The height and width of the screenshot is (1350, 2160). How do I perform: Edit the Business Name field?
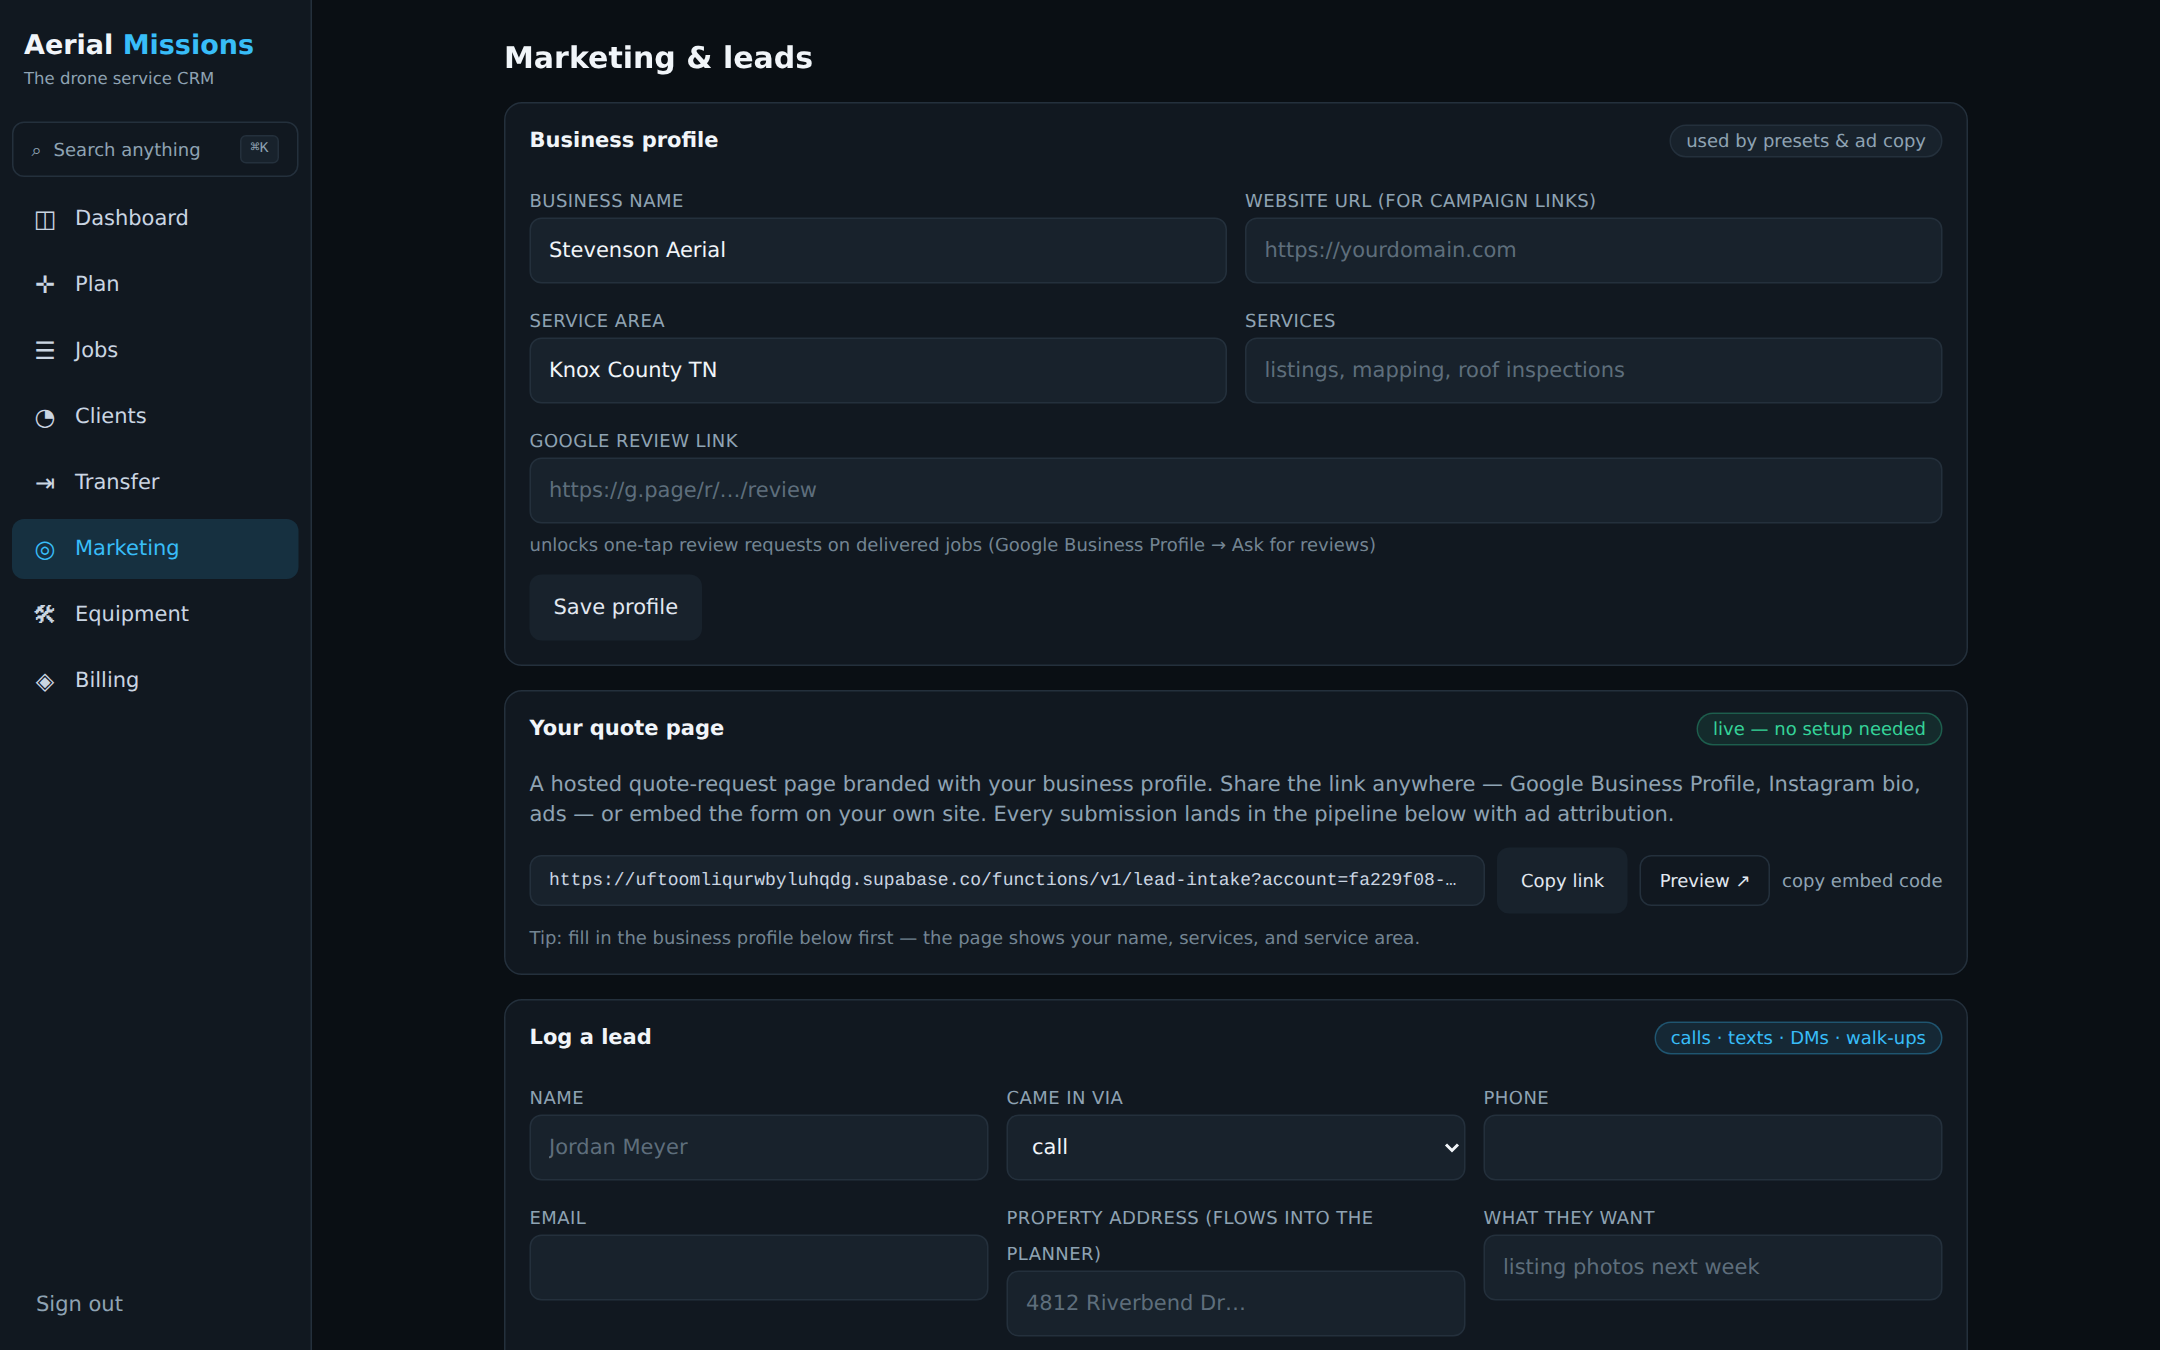click(x=877, y=250)
